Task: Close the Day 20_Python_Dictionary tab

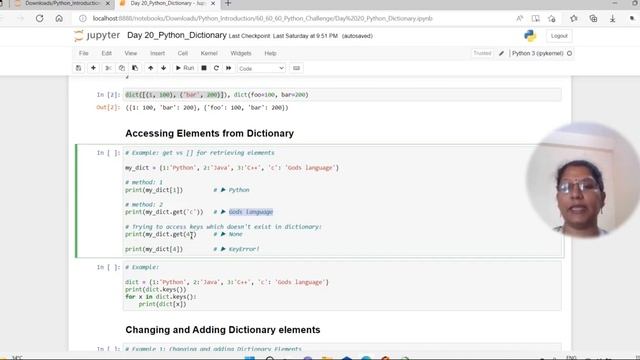Action: (x=213, y=3)
